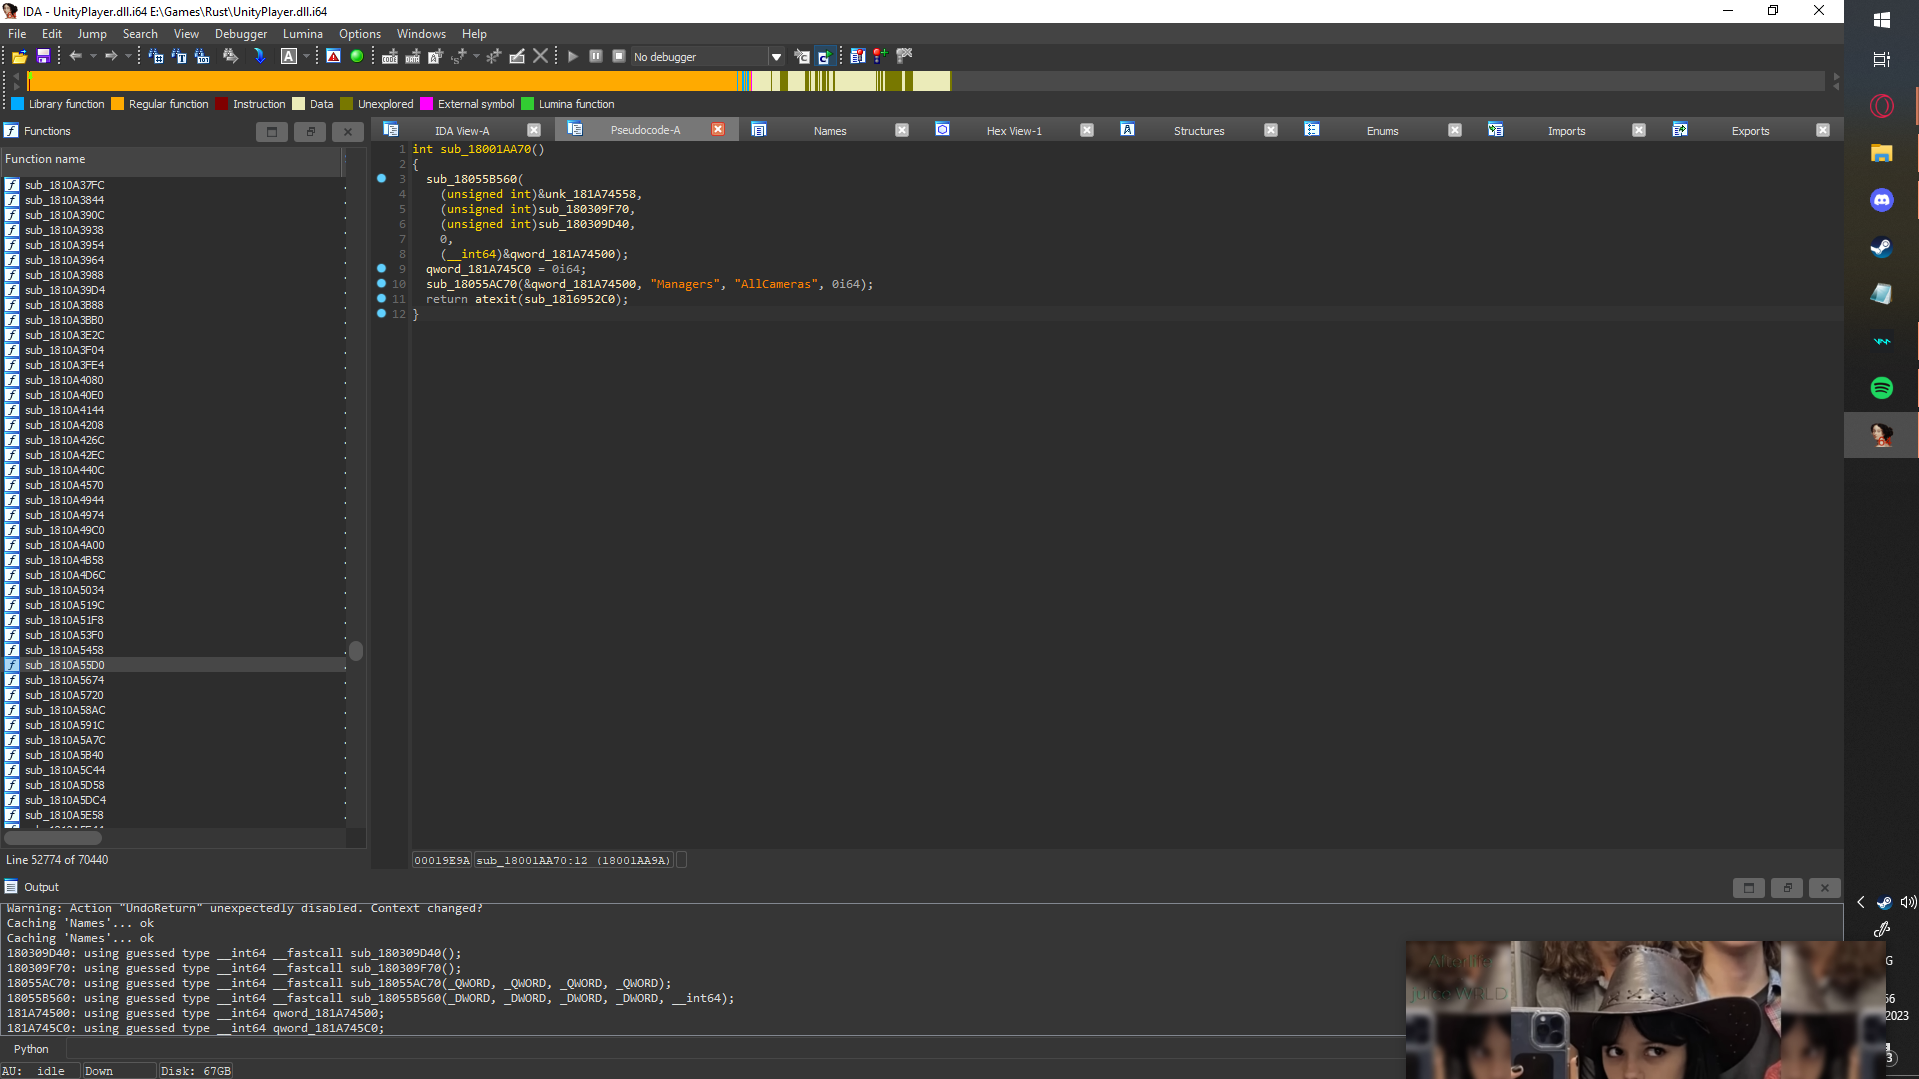Jump forward with the right arrow icon
This screenshot has width=1919, height=1079.
(x=111, y=56)
